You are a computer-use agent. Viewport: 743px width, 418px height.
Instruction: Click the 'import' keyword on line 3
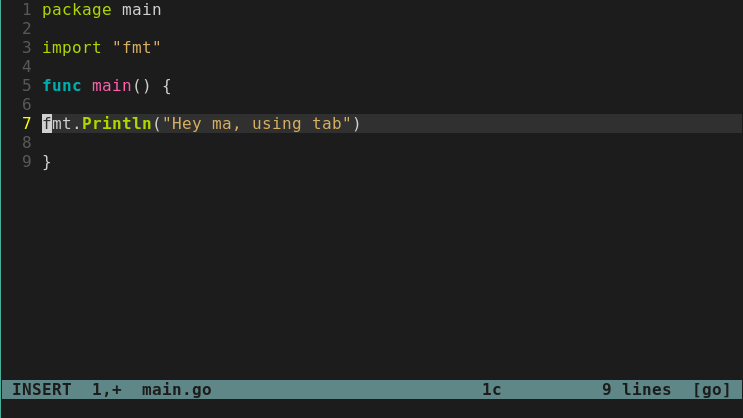click(72, 48)
